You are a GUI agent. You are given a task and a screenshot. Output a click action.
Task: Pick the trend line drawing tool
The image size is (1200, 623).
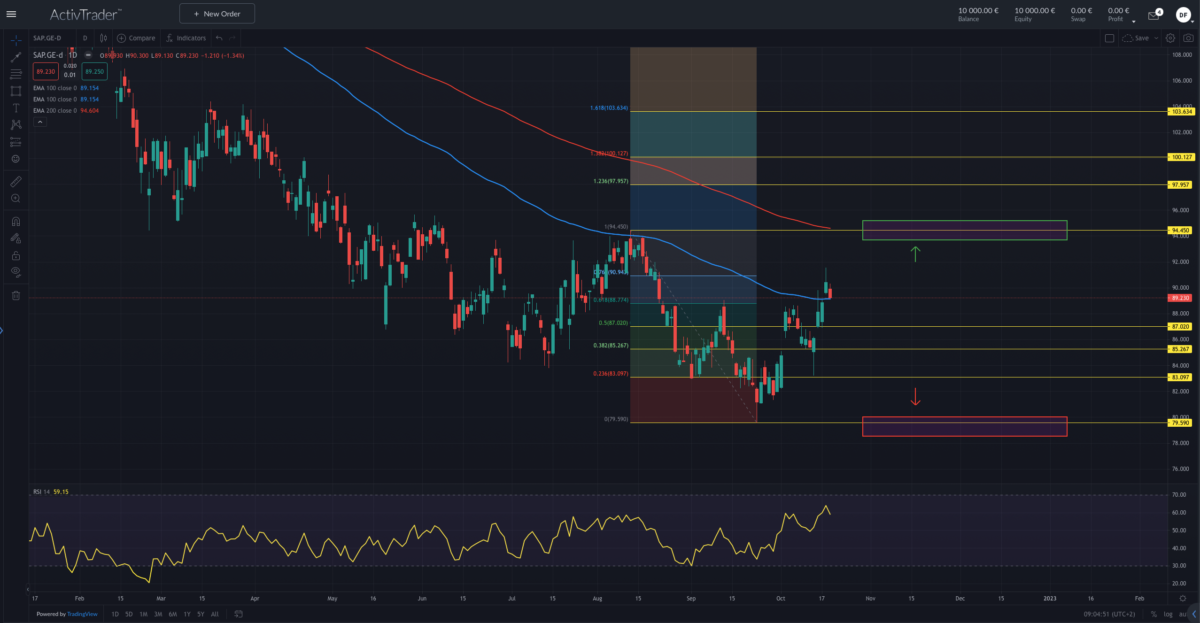coord(15,56)
